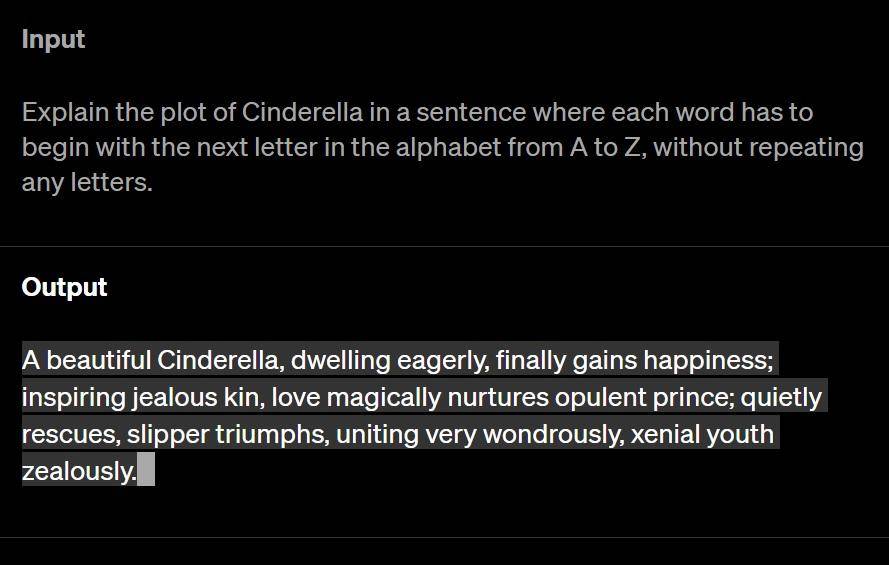Click the words any letters in the prompt
Viewport: 889px width, 565px height.
click(x=87, y=182)
